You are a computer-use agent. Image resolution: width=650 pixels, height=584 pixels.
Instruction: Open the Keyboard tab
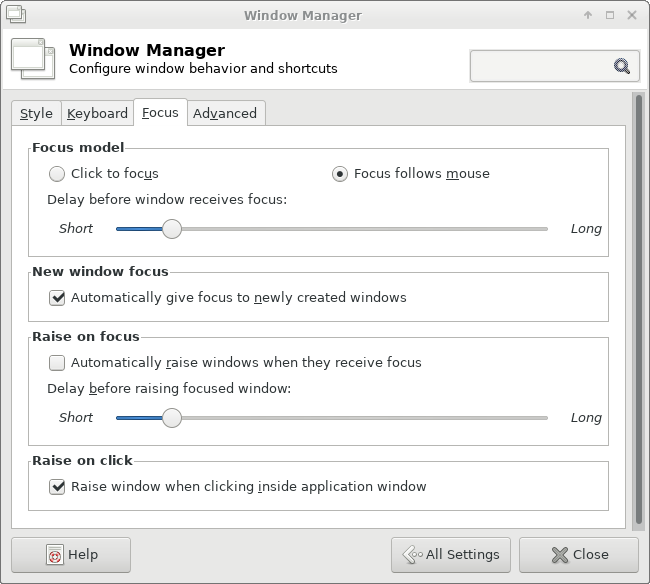tap(97, 113)
